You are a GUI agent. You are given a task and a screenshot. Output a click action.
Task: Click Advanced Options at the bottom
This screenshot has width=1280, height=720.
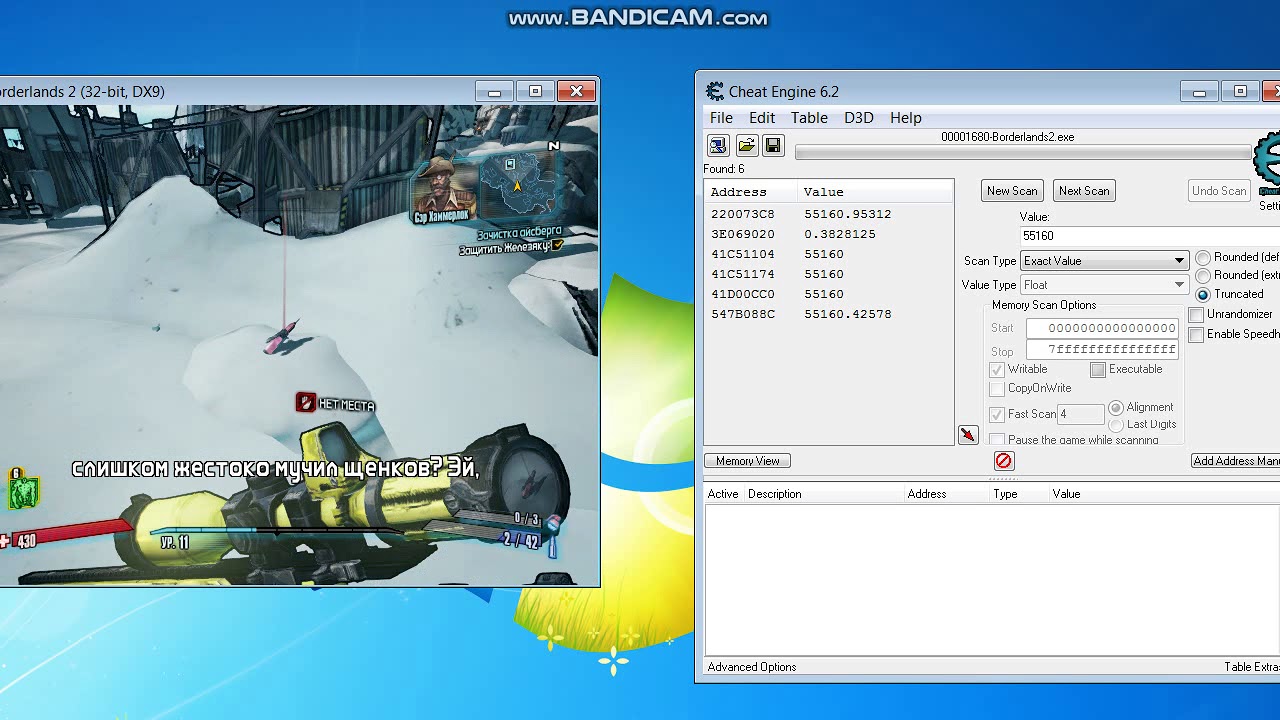(752, 667)
